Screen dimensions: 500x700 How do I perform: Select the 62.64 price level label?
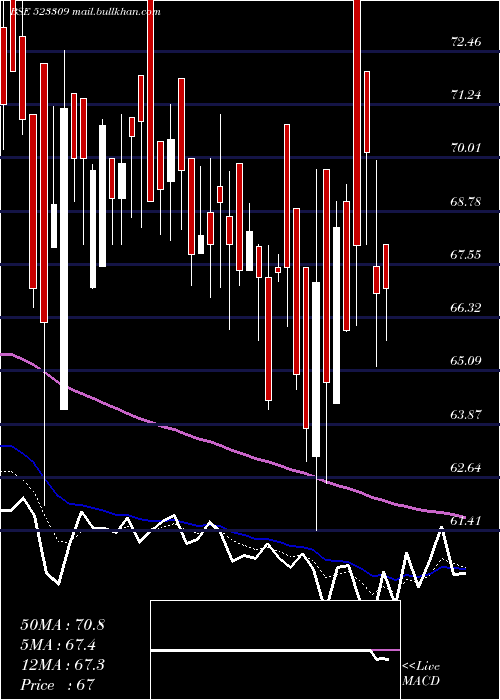[467, 468]
